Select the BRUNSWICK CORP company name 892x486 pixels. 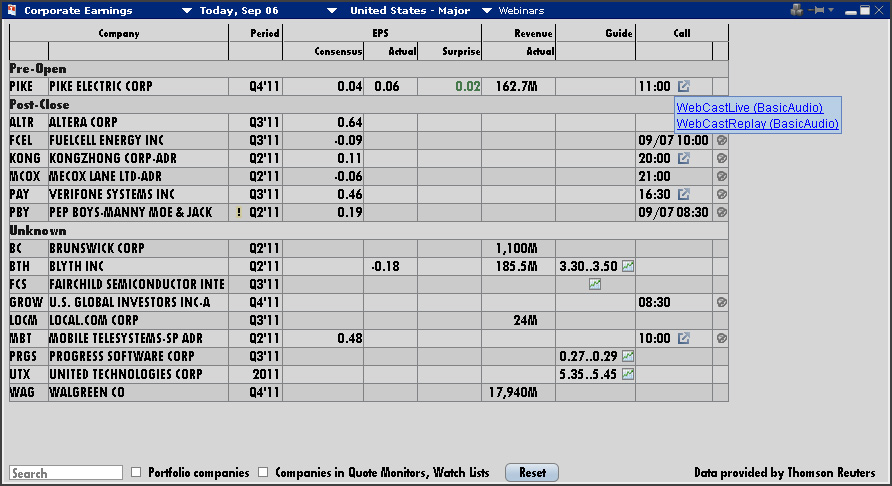pyautogui.click(x=97, y=249)
